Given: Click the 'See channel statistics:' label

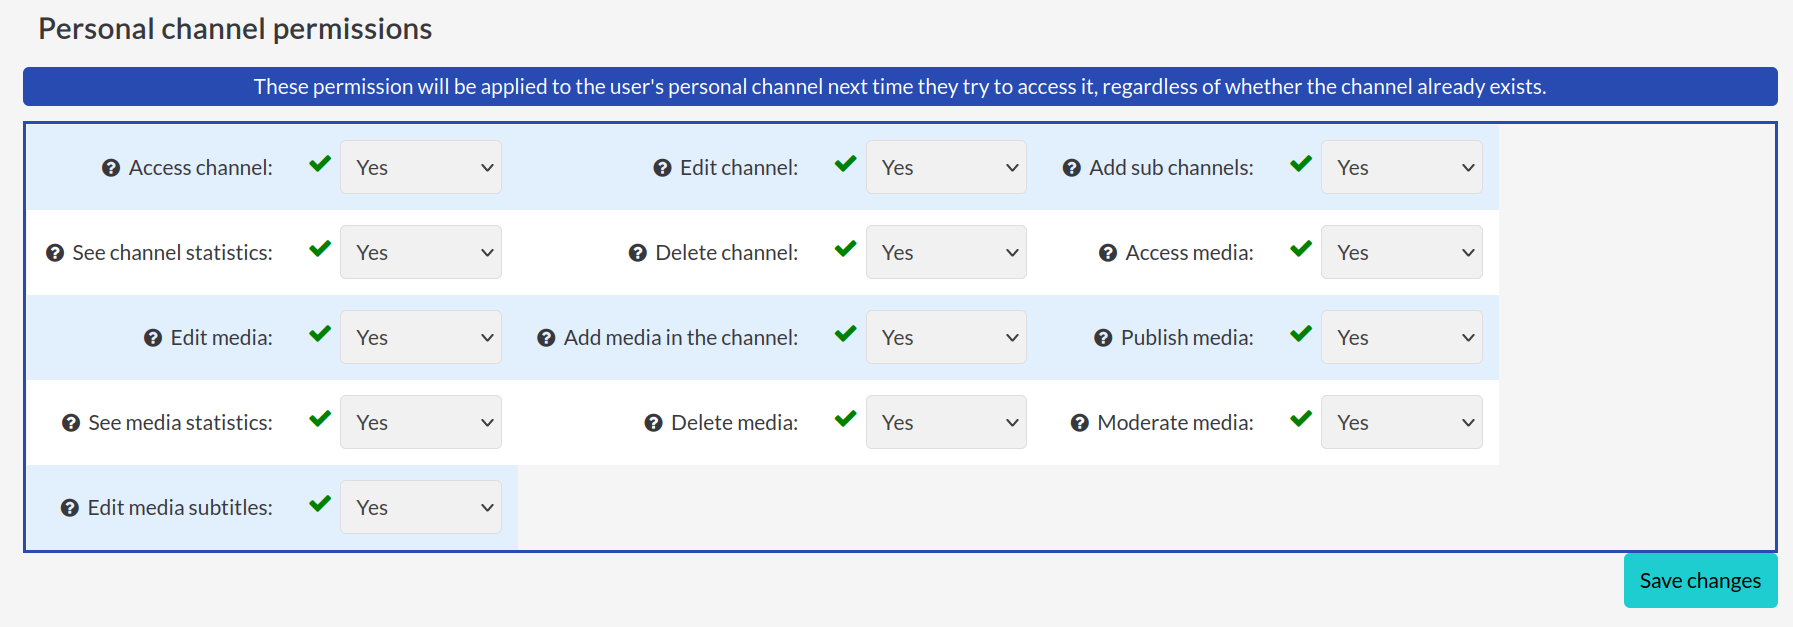Looking at the screenshot, I should coord(172,253).
